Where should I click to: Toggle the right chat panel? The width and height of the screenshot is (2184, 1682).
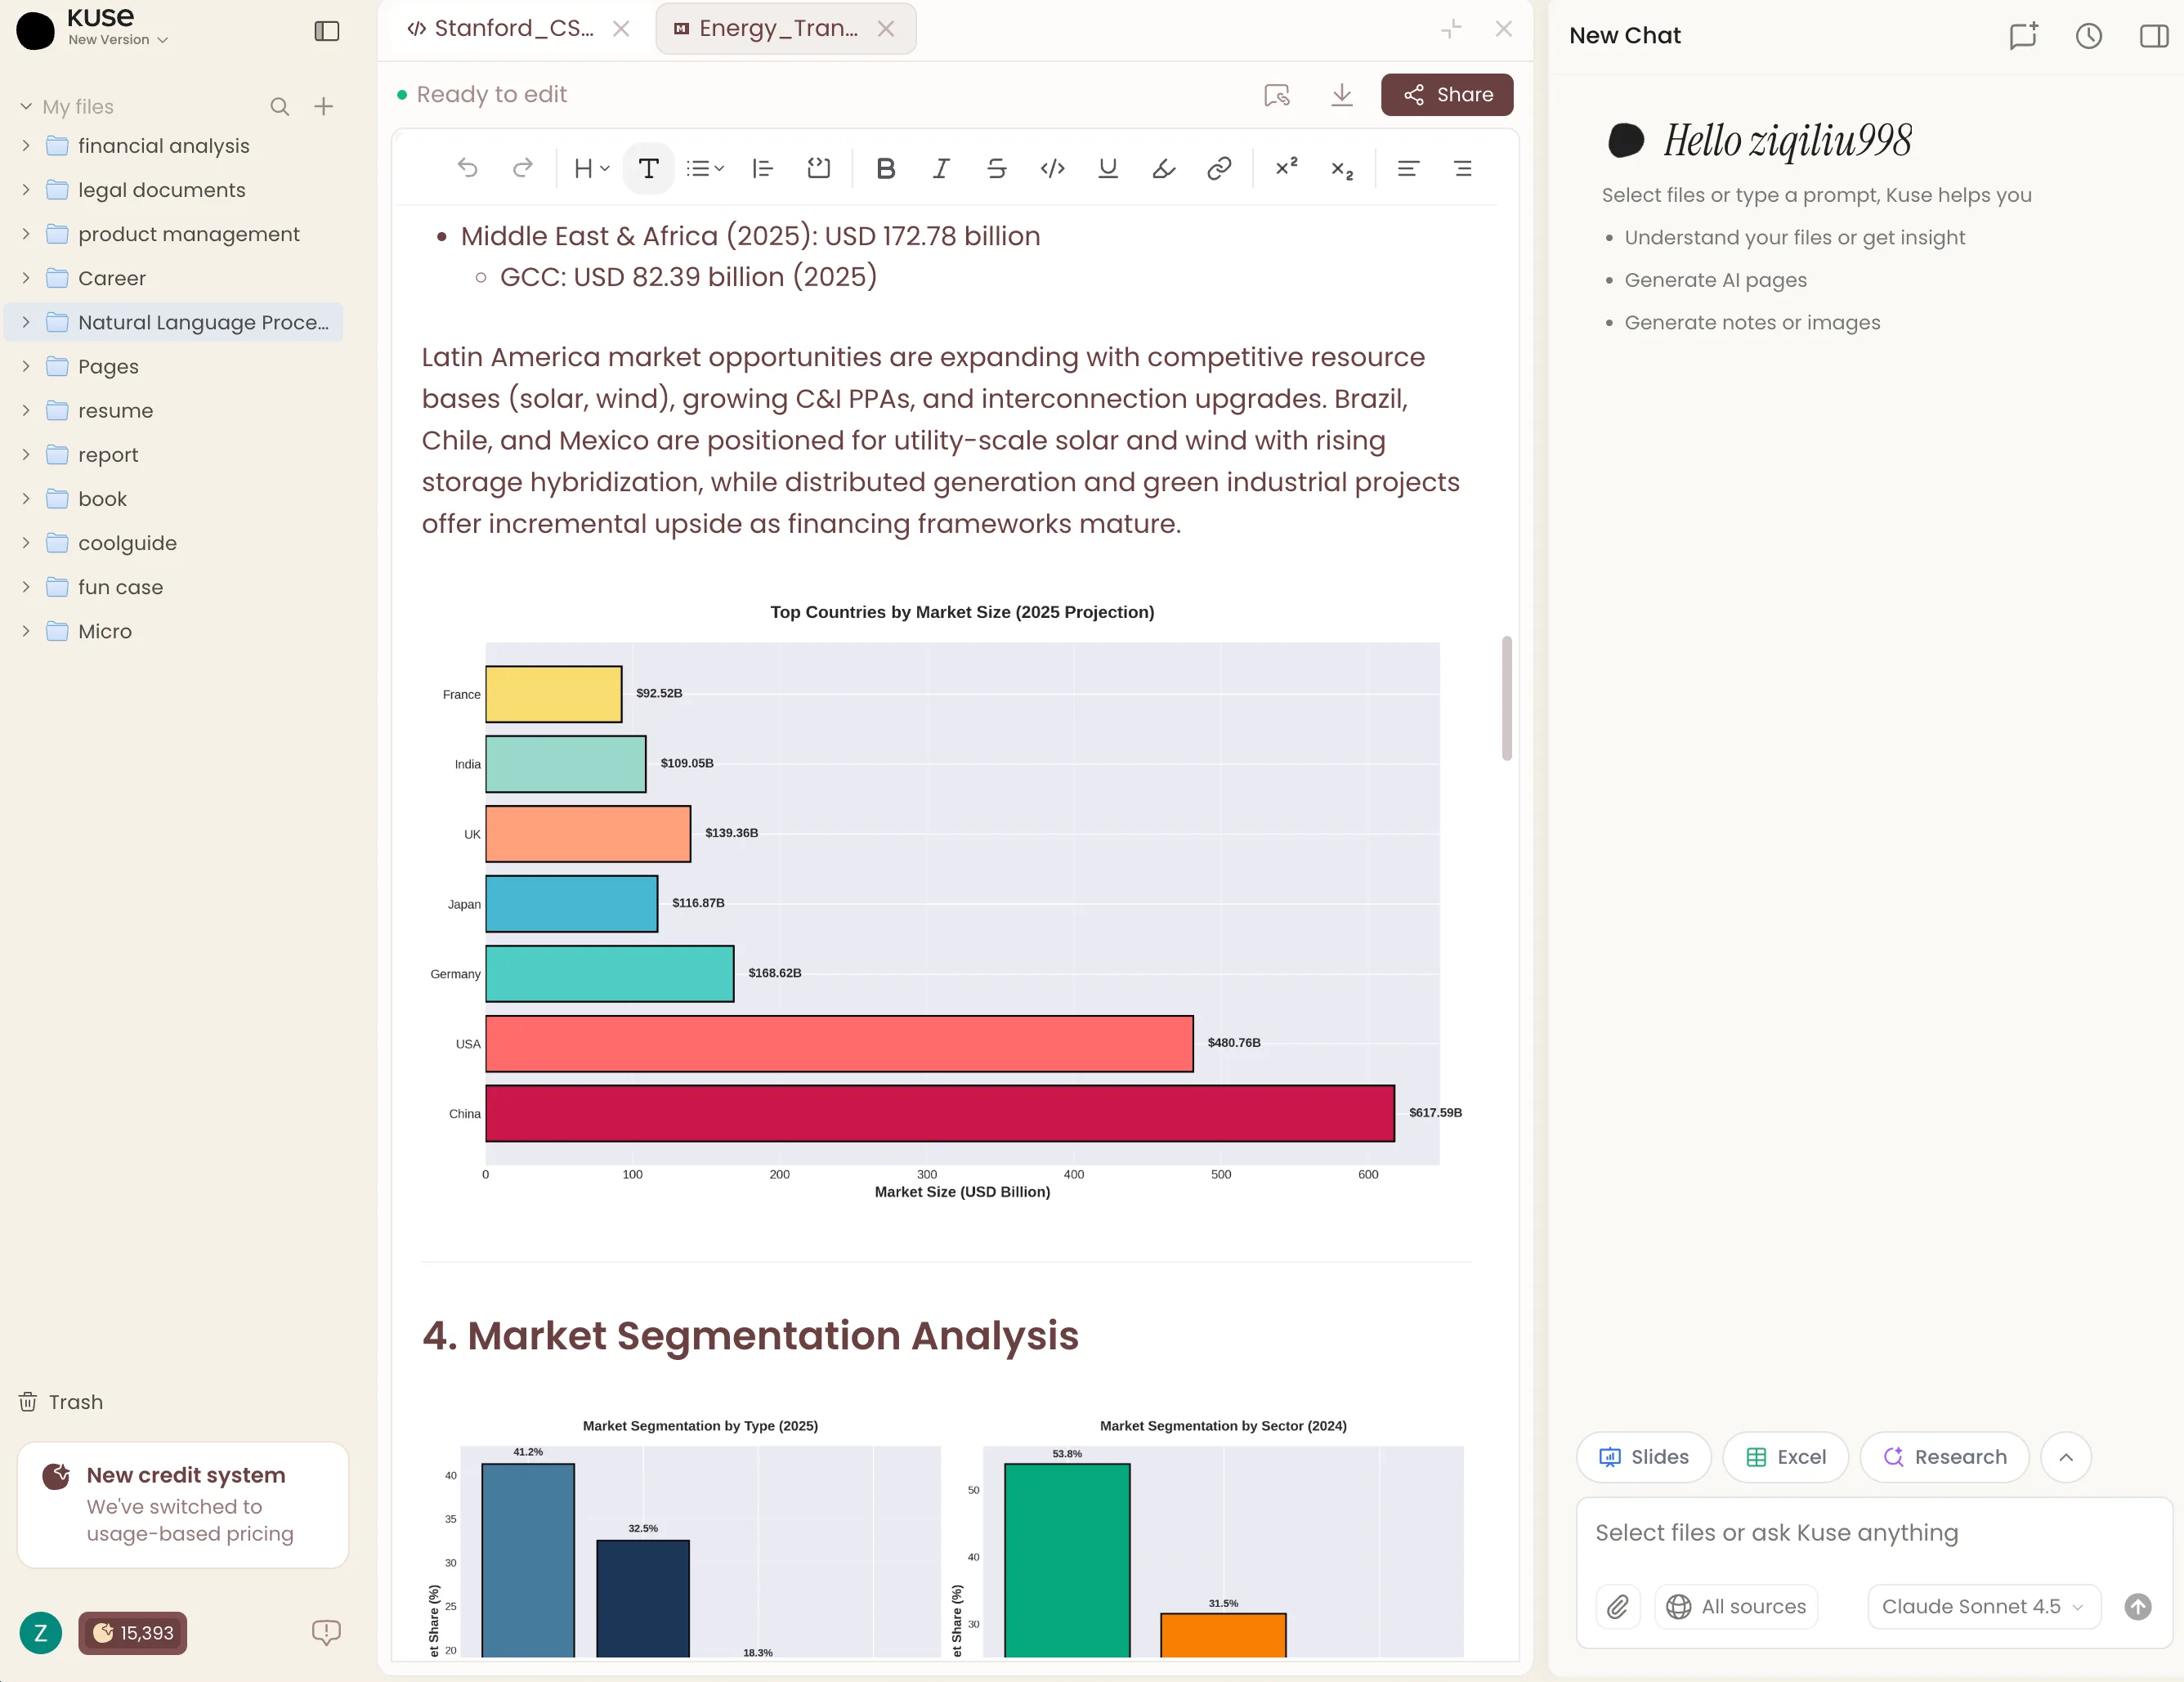(x=2153, y=36)
